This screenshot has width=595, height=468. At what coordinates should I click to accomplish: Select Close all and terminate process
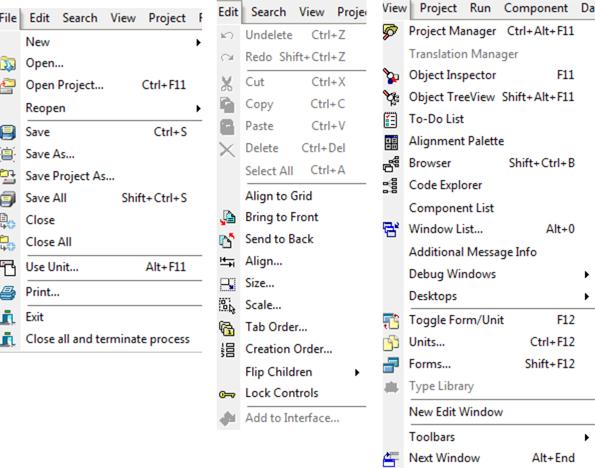pos(108,339)
